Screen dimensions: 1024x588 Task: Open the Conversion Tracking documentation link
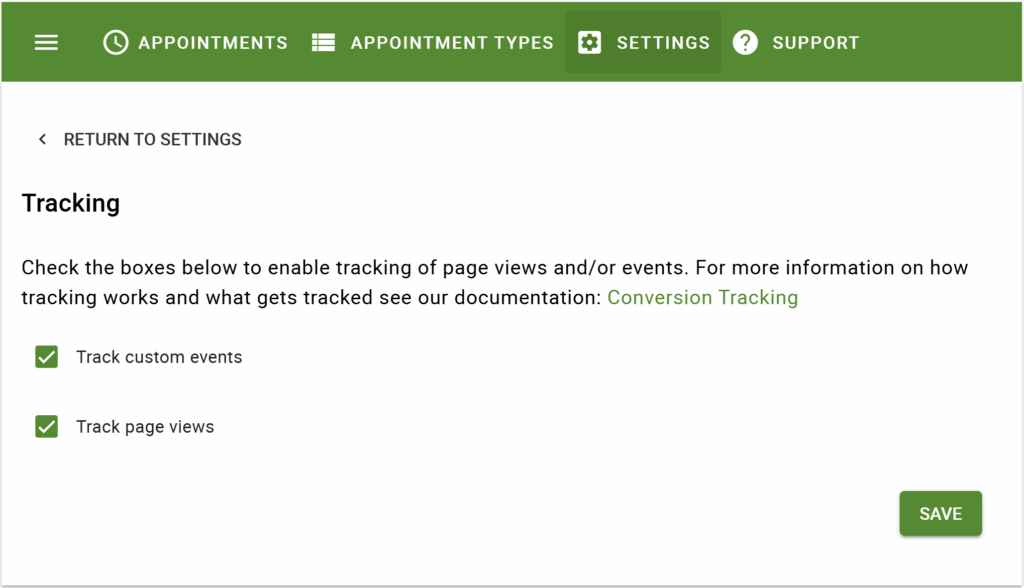tap(702, 297)
